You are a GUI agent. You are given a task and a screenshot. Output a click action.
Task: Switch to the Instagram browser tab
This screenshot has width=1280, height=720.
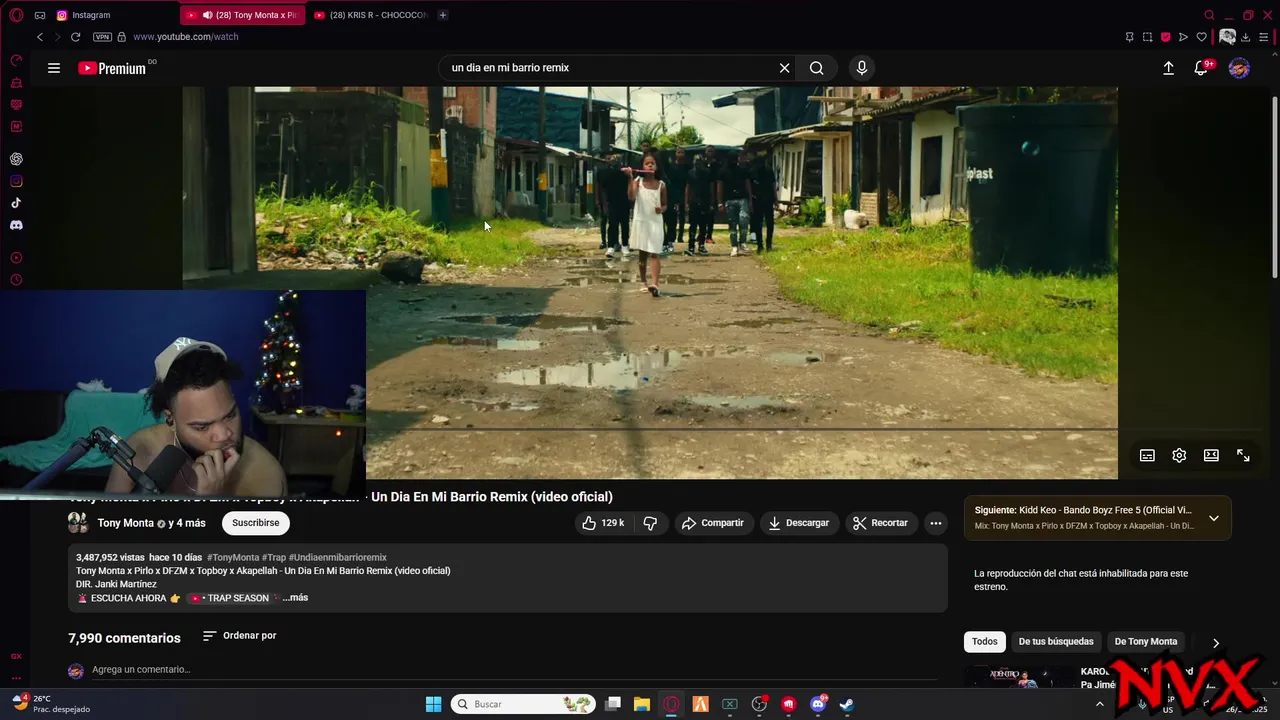pos(113,15)
